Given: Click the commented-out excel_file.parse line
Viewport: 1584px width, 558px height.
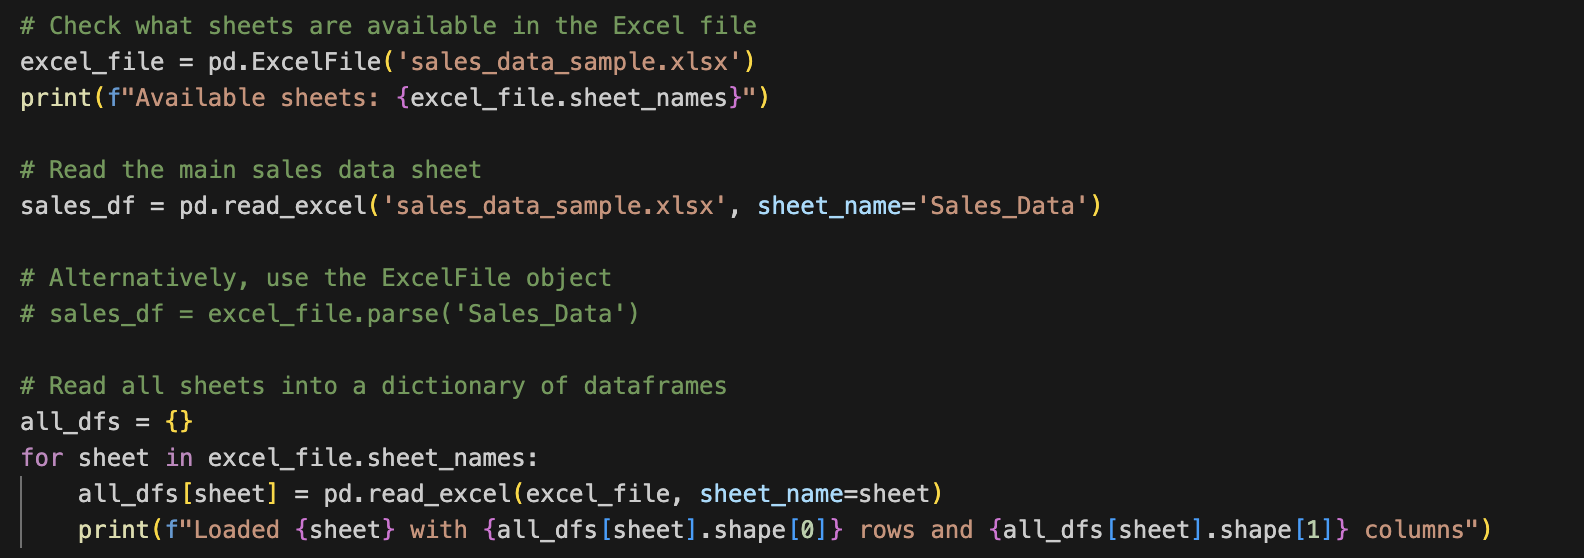Looking at the screenshot, I should (329, 314).
